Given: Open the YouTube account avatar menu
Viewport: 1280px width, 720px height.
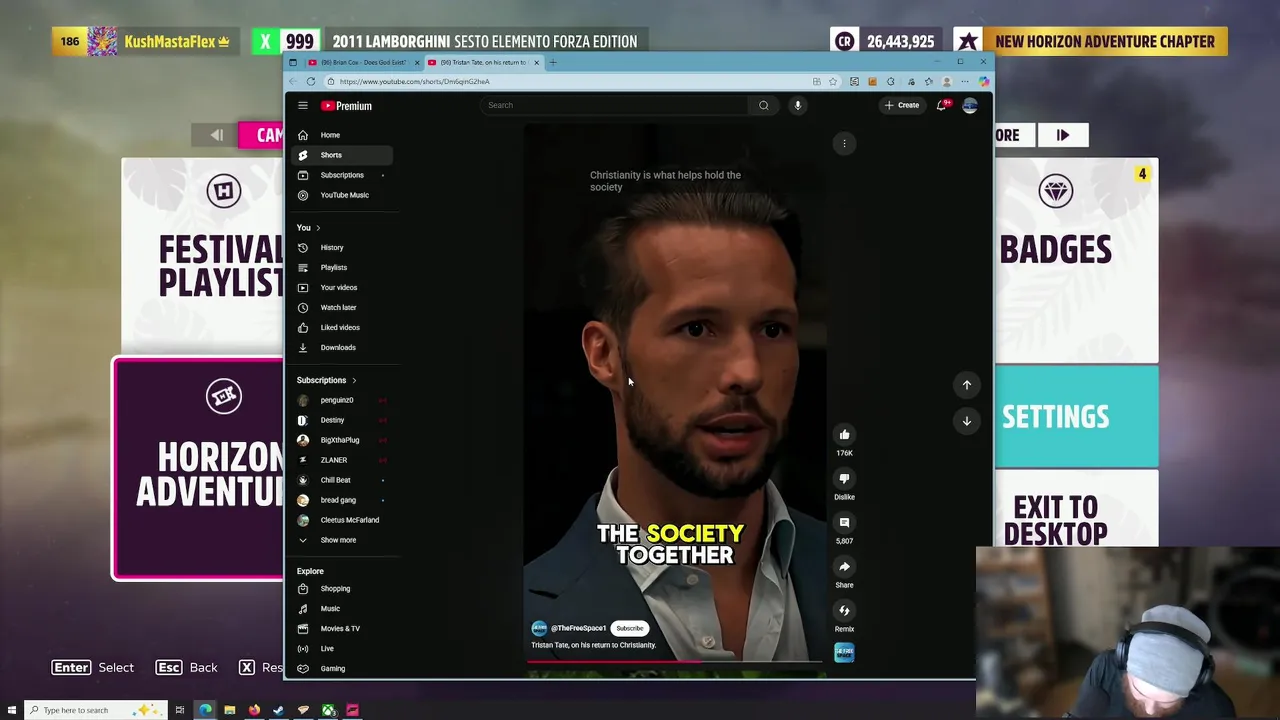Looking at the screenshot, I should pyautogui.click(x=970, y=105).
